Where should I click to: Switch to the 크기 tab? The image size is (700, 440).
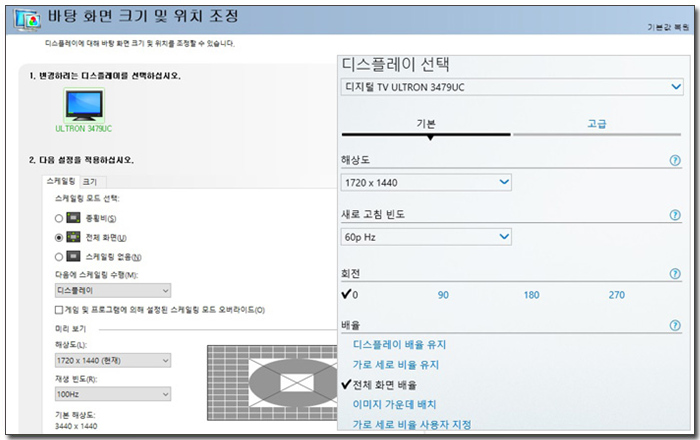pos(90,181)
